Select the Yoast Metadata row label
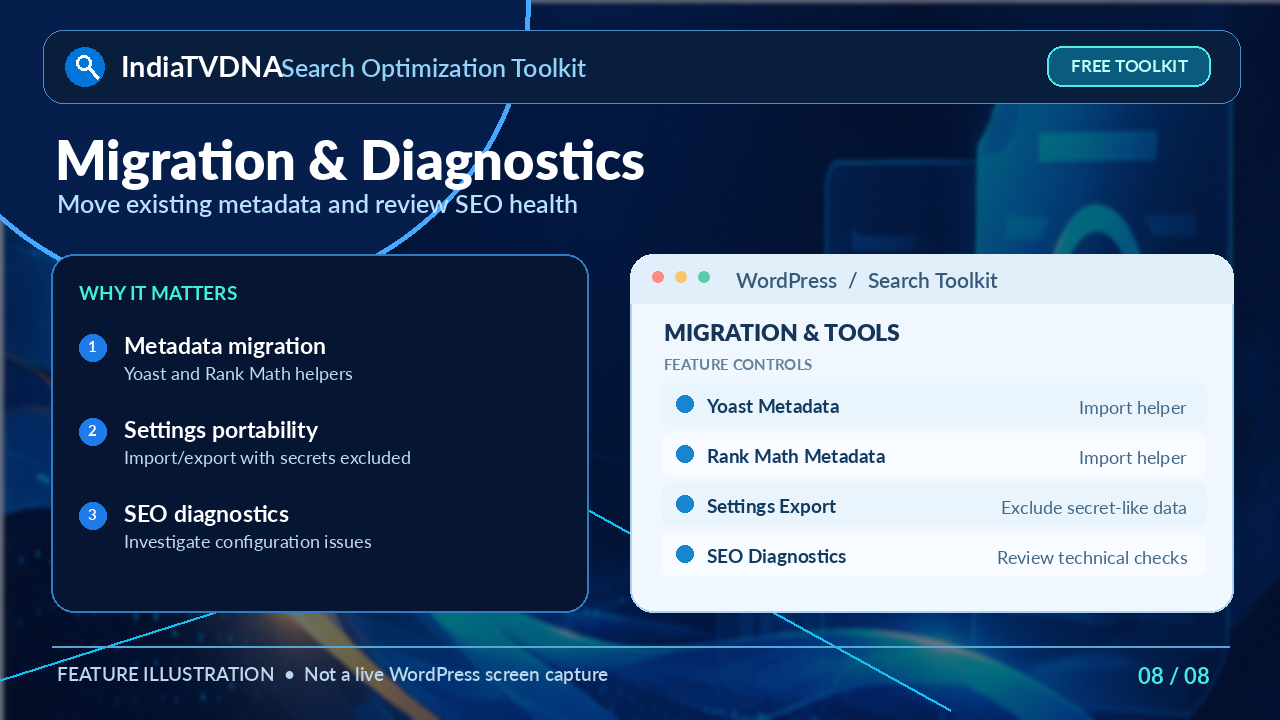 click(x=773, y=406)
